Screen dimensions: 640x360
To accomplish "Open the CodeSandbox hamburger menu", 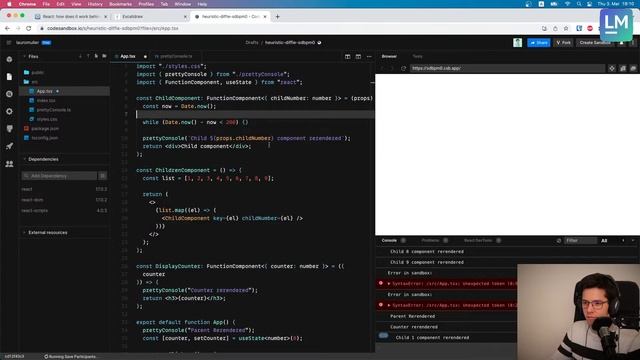I will coord(9,42).
